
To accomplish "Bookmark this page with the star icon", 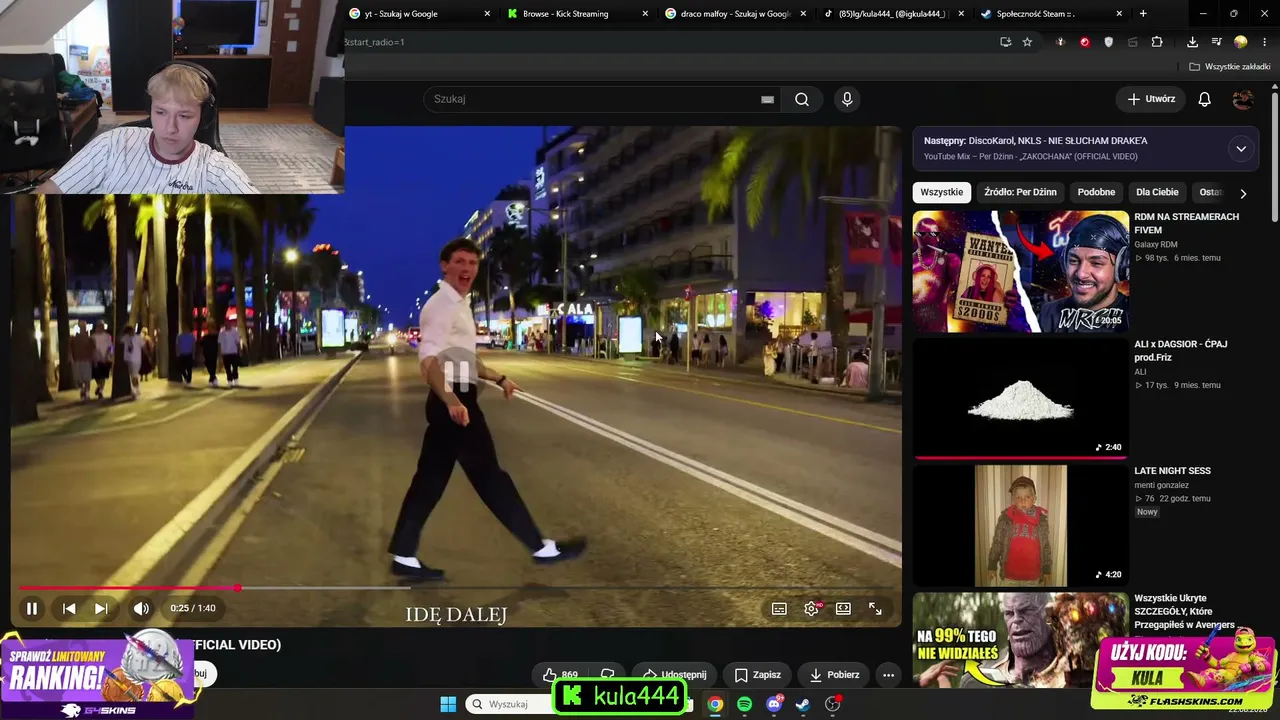I will click(1027, 42).
